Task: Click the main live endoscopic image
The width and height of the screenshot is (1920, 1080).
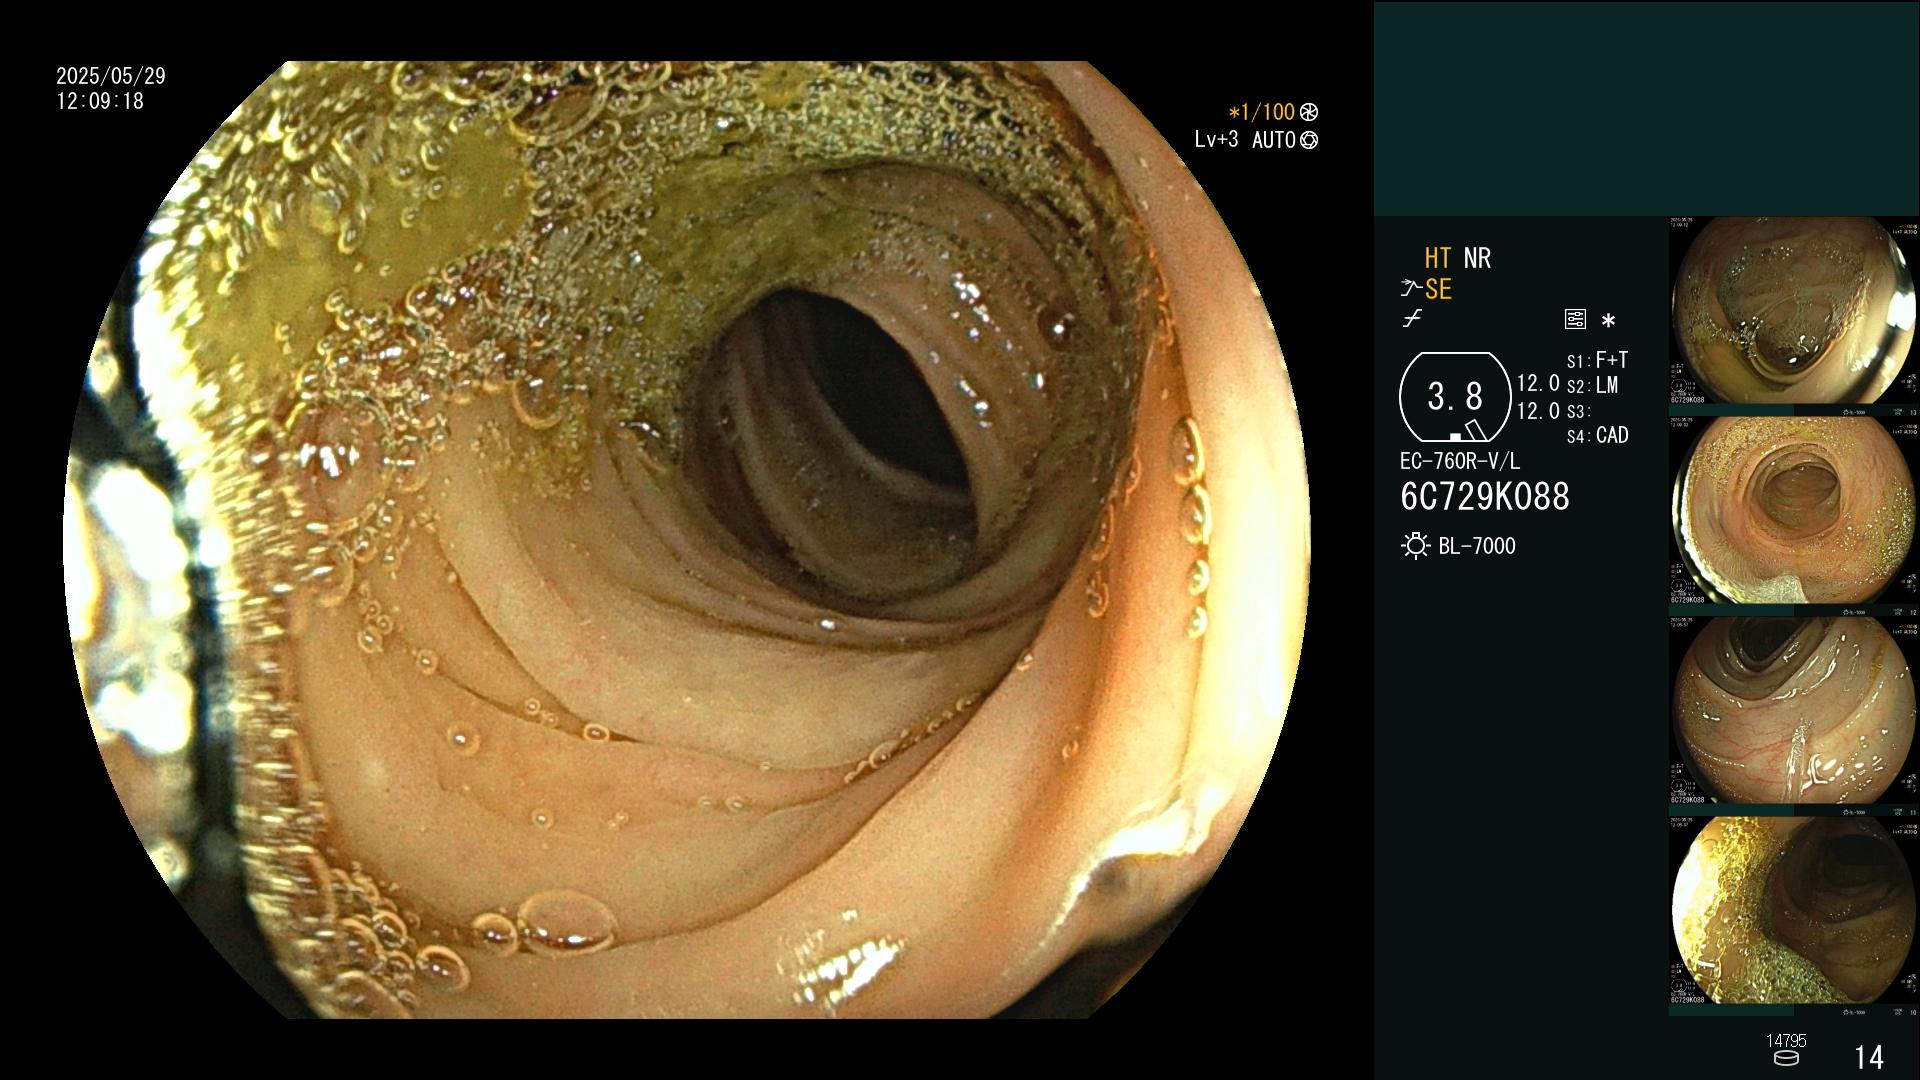Action: [687, 540]
